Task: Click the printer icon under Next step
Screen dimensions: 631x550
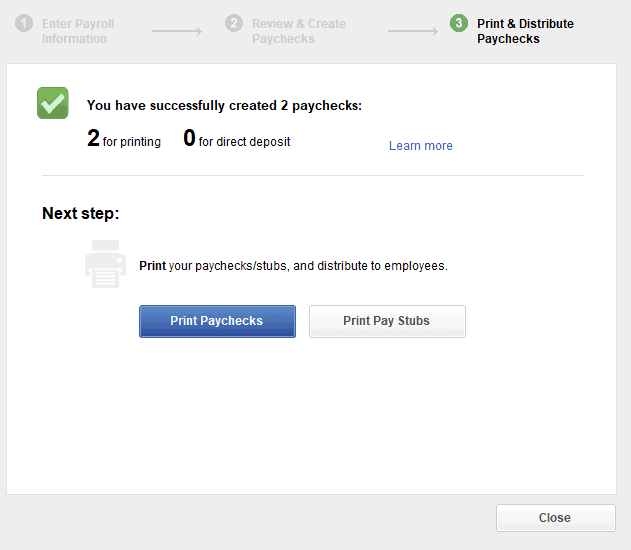Action: click(x=105, y=264)
